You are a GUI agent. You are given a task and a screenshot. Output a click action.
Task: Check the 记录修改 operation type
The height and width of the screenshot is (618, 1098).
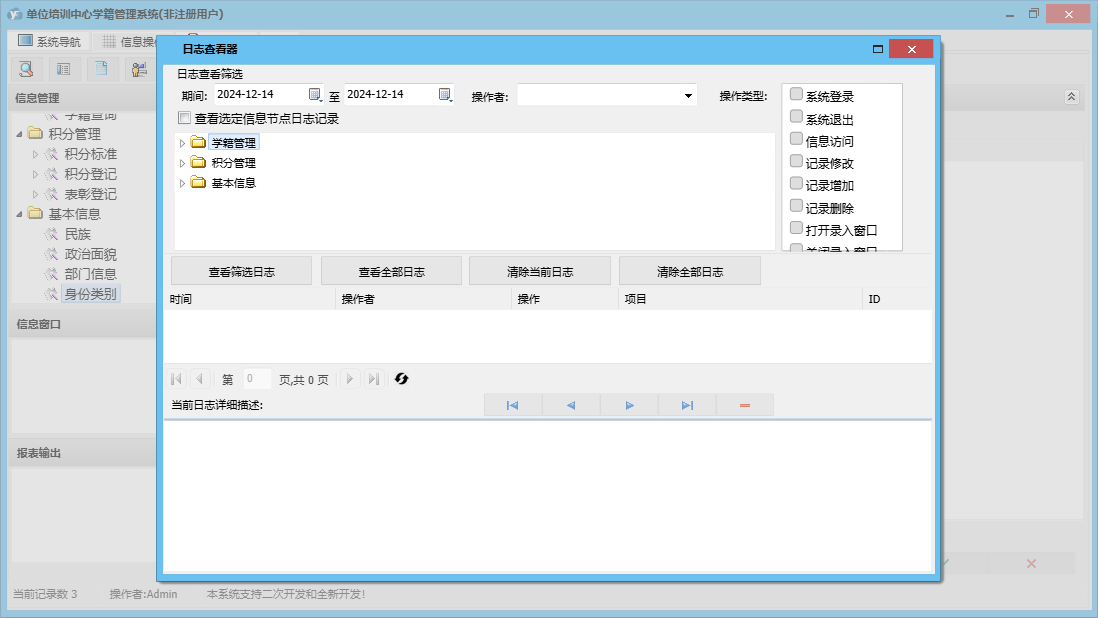point(796,162)
